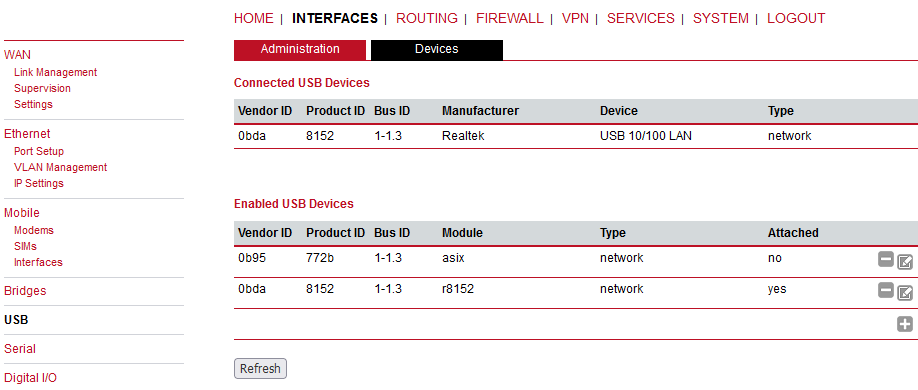Open Ethernet VLAN Management page
The height and width of the screenshot is (390, 918).
(60, 167)
